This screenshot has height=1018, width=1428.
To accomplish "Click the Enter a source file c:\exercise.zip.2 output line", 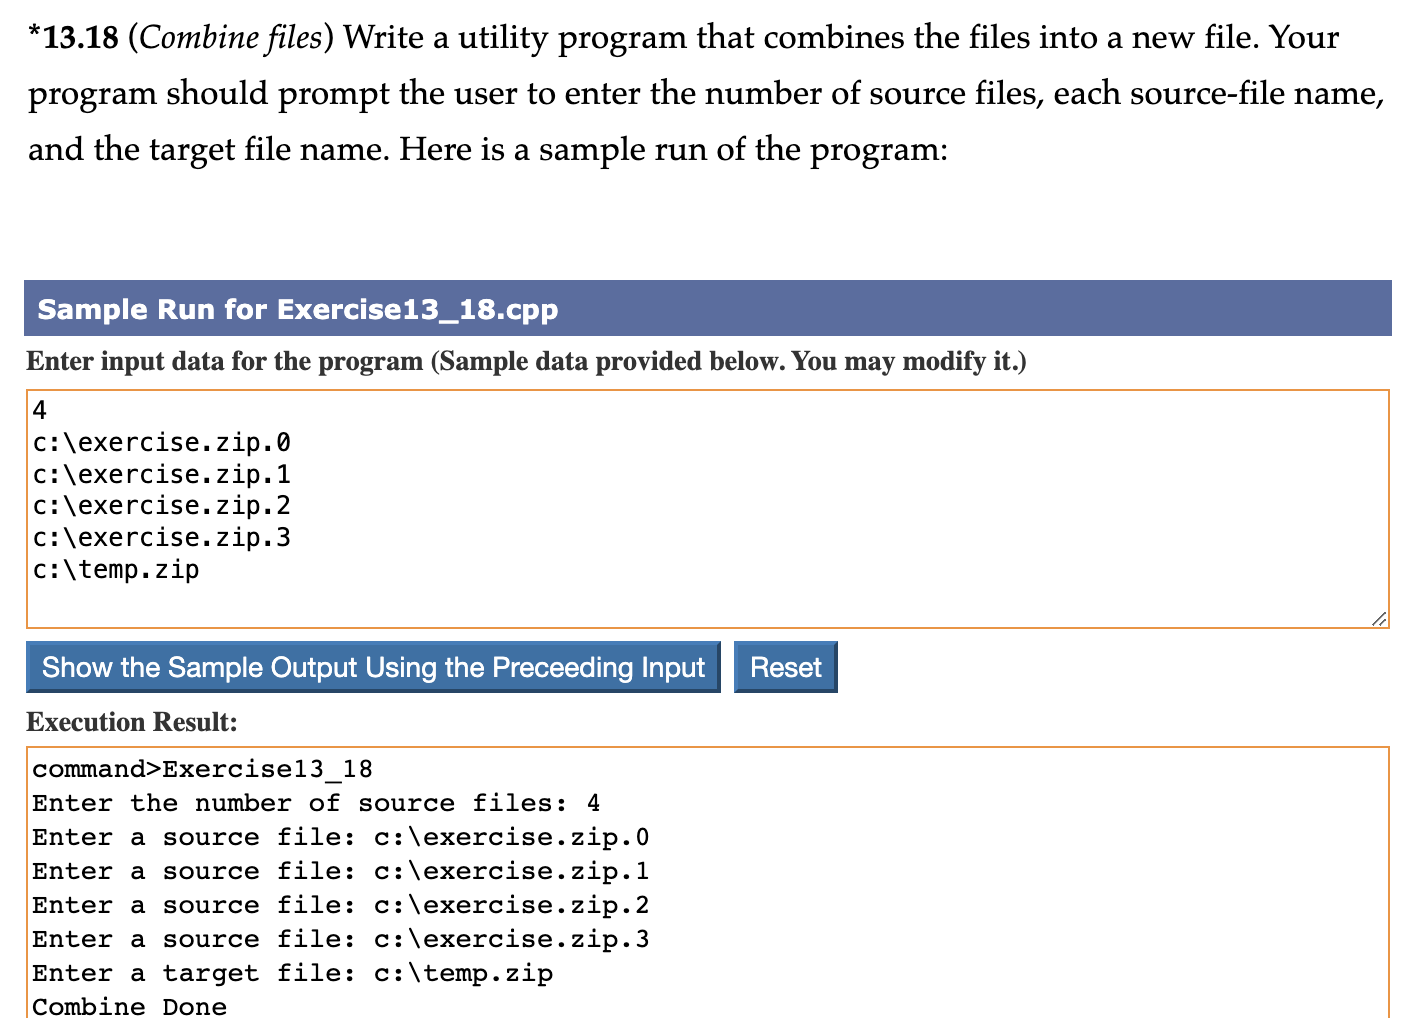I will (340, 904).
